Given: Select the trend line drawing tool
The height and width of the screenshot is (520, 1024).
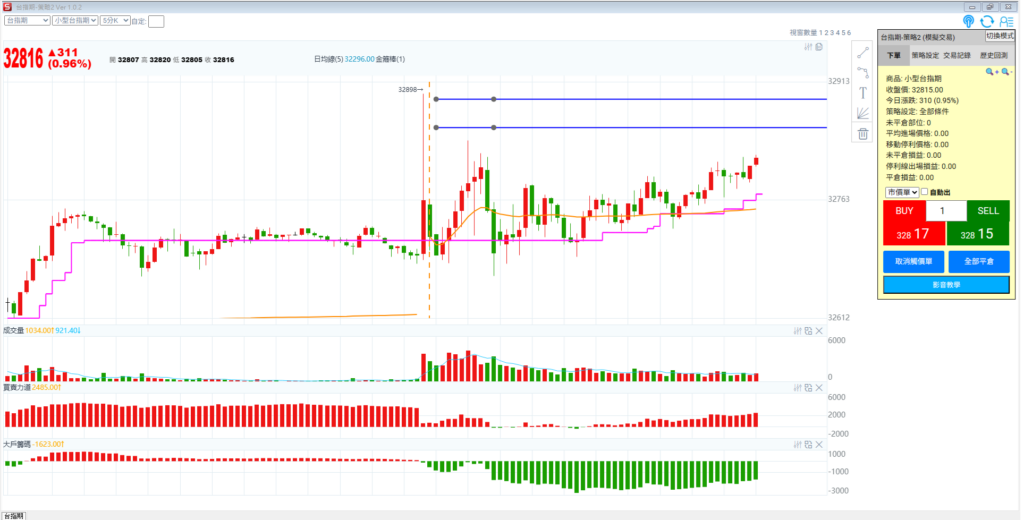Looking at the screenshot, I should (x=863, y=52).
